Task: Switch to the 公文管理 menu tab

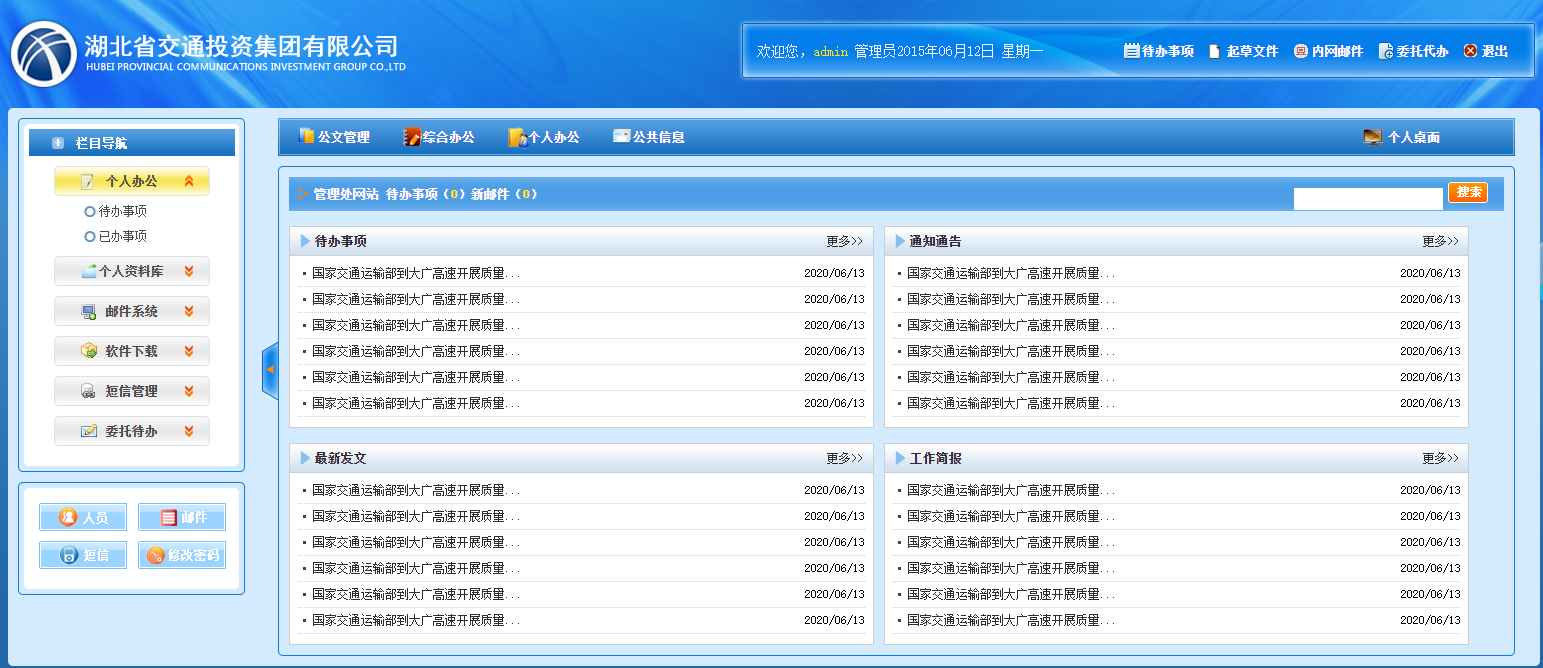Action: pyautogui.click(x=334, y=137)
